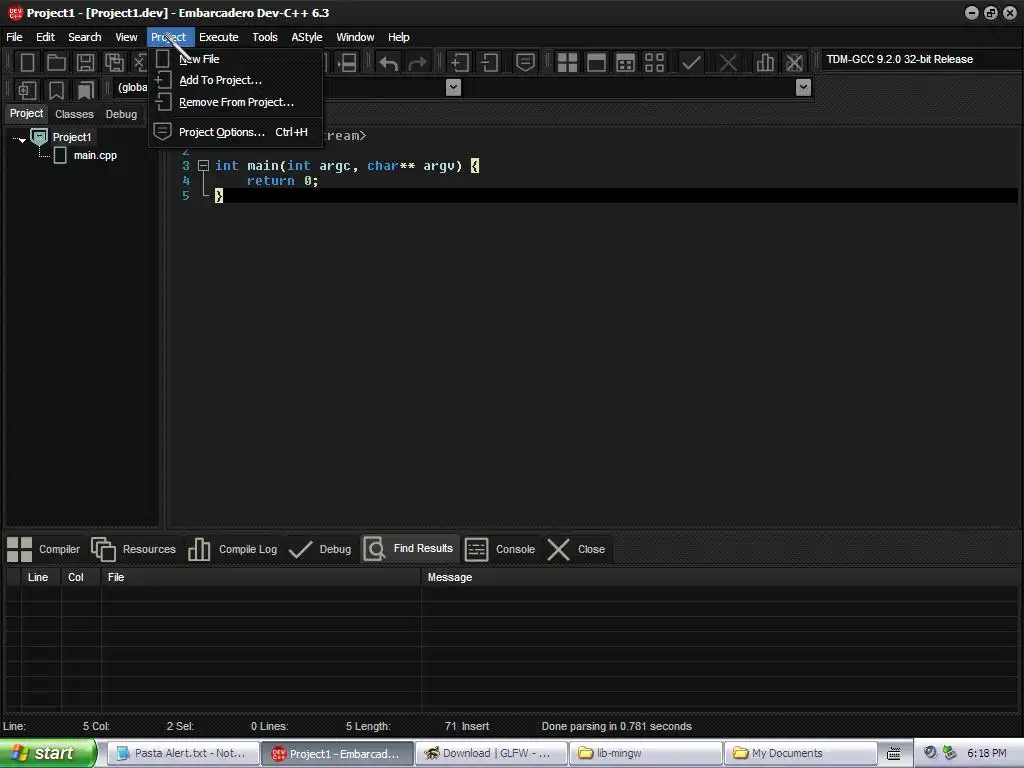Screen dimensions: 1024x768
Task: Open My Documents from taskbar
Action: pos(799,754)
